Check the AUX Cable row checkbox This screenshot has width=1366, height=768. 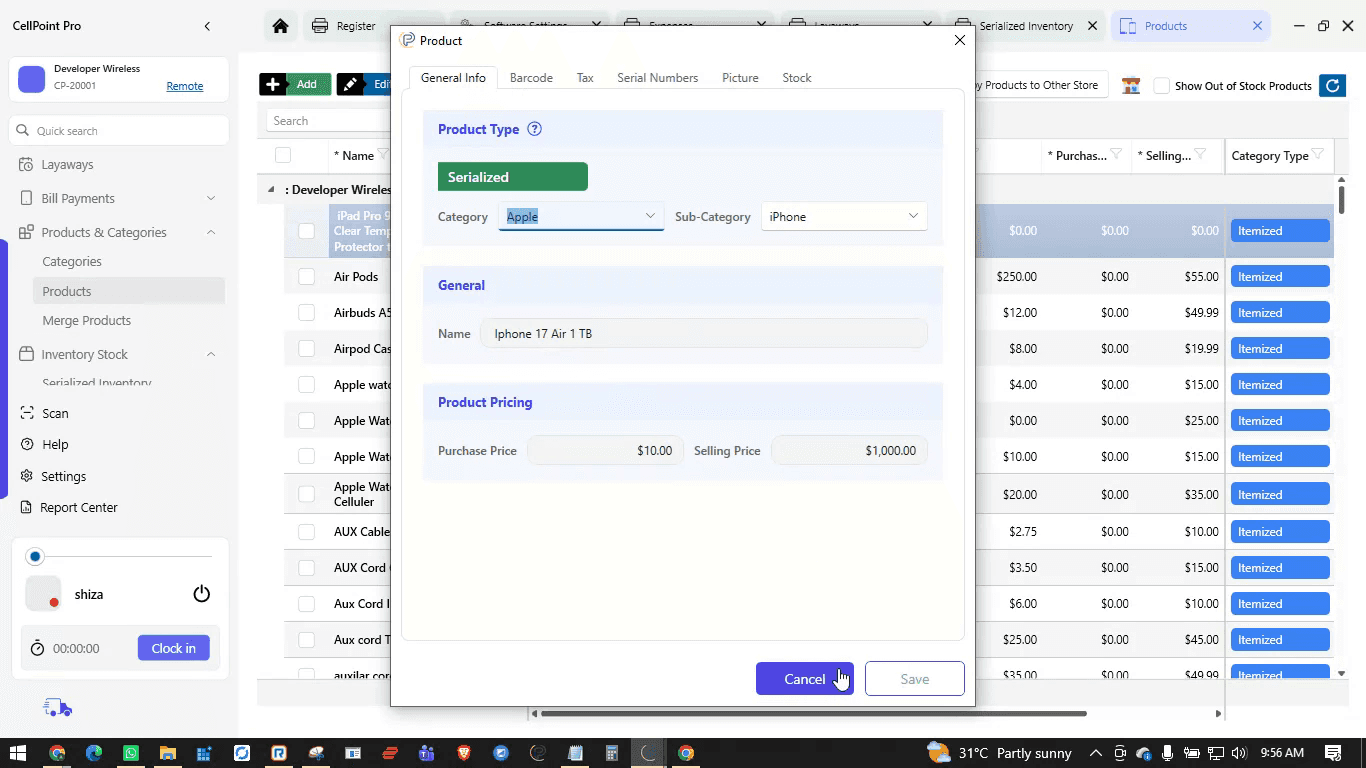(x=307, y=532)
